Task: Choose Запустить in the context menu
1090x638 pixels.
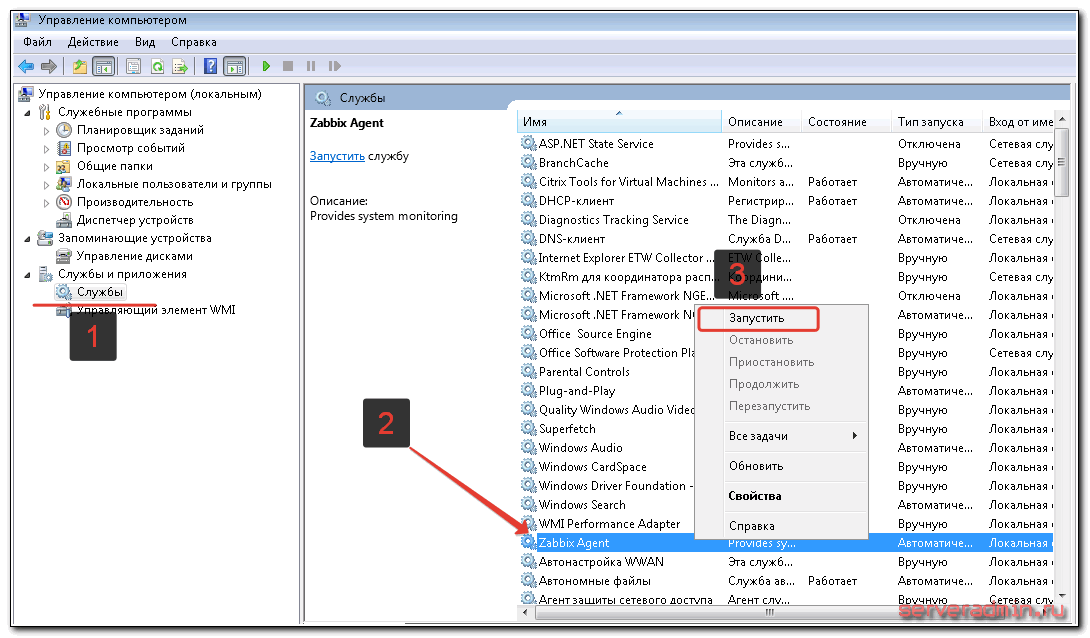Action: coord(757,318)
